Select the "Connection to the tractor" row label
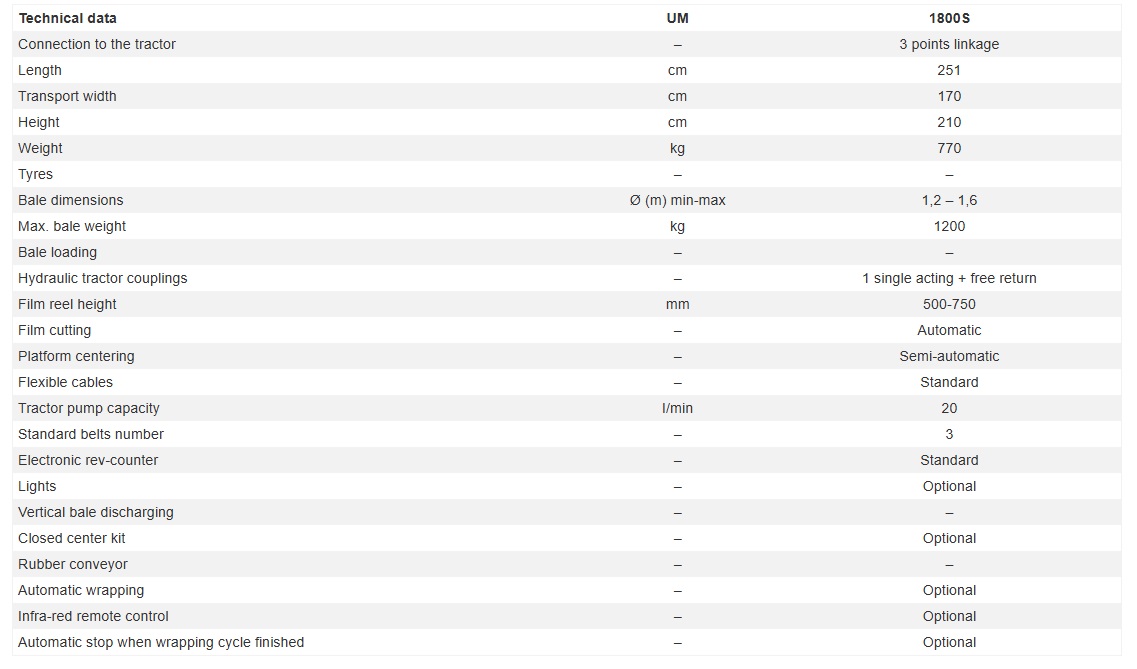The height and width of the screenshot is (669, 1137). 97,44
